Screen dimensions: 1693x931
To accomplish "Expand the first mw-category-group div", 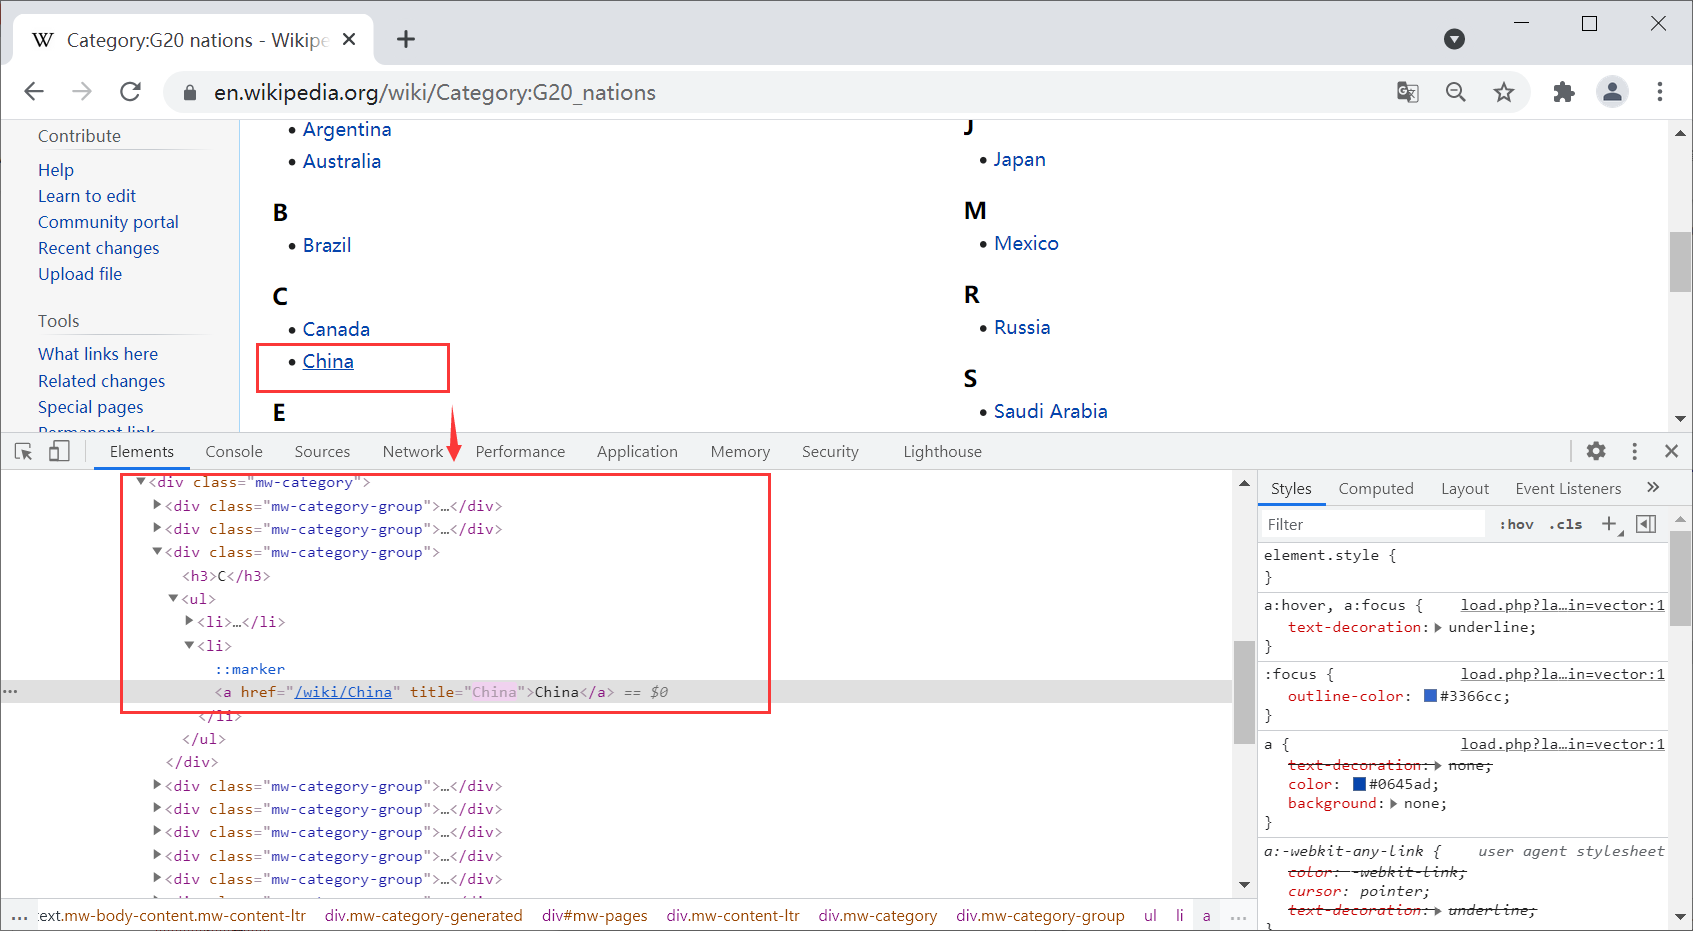I will (x=157, y=505).
